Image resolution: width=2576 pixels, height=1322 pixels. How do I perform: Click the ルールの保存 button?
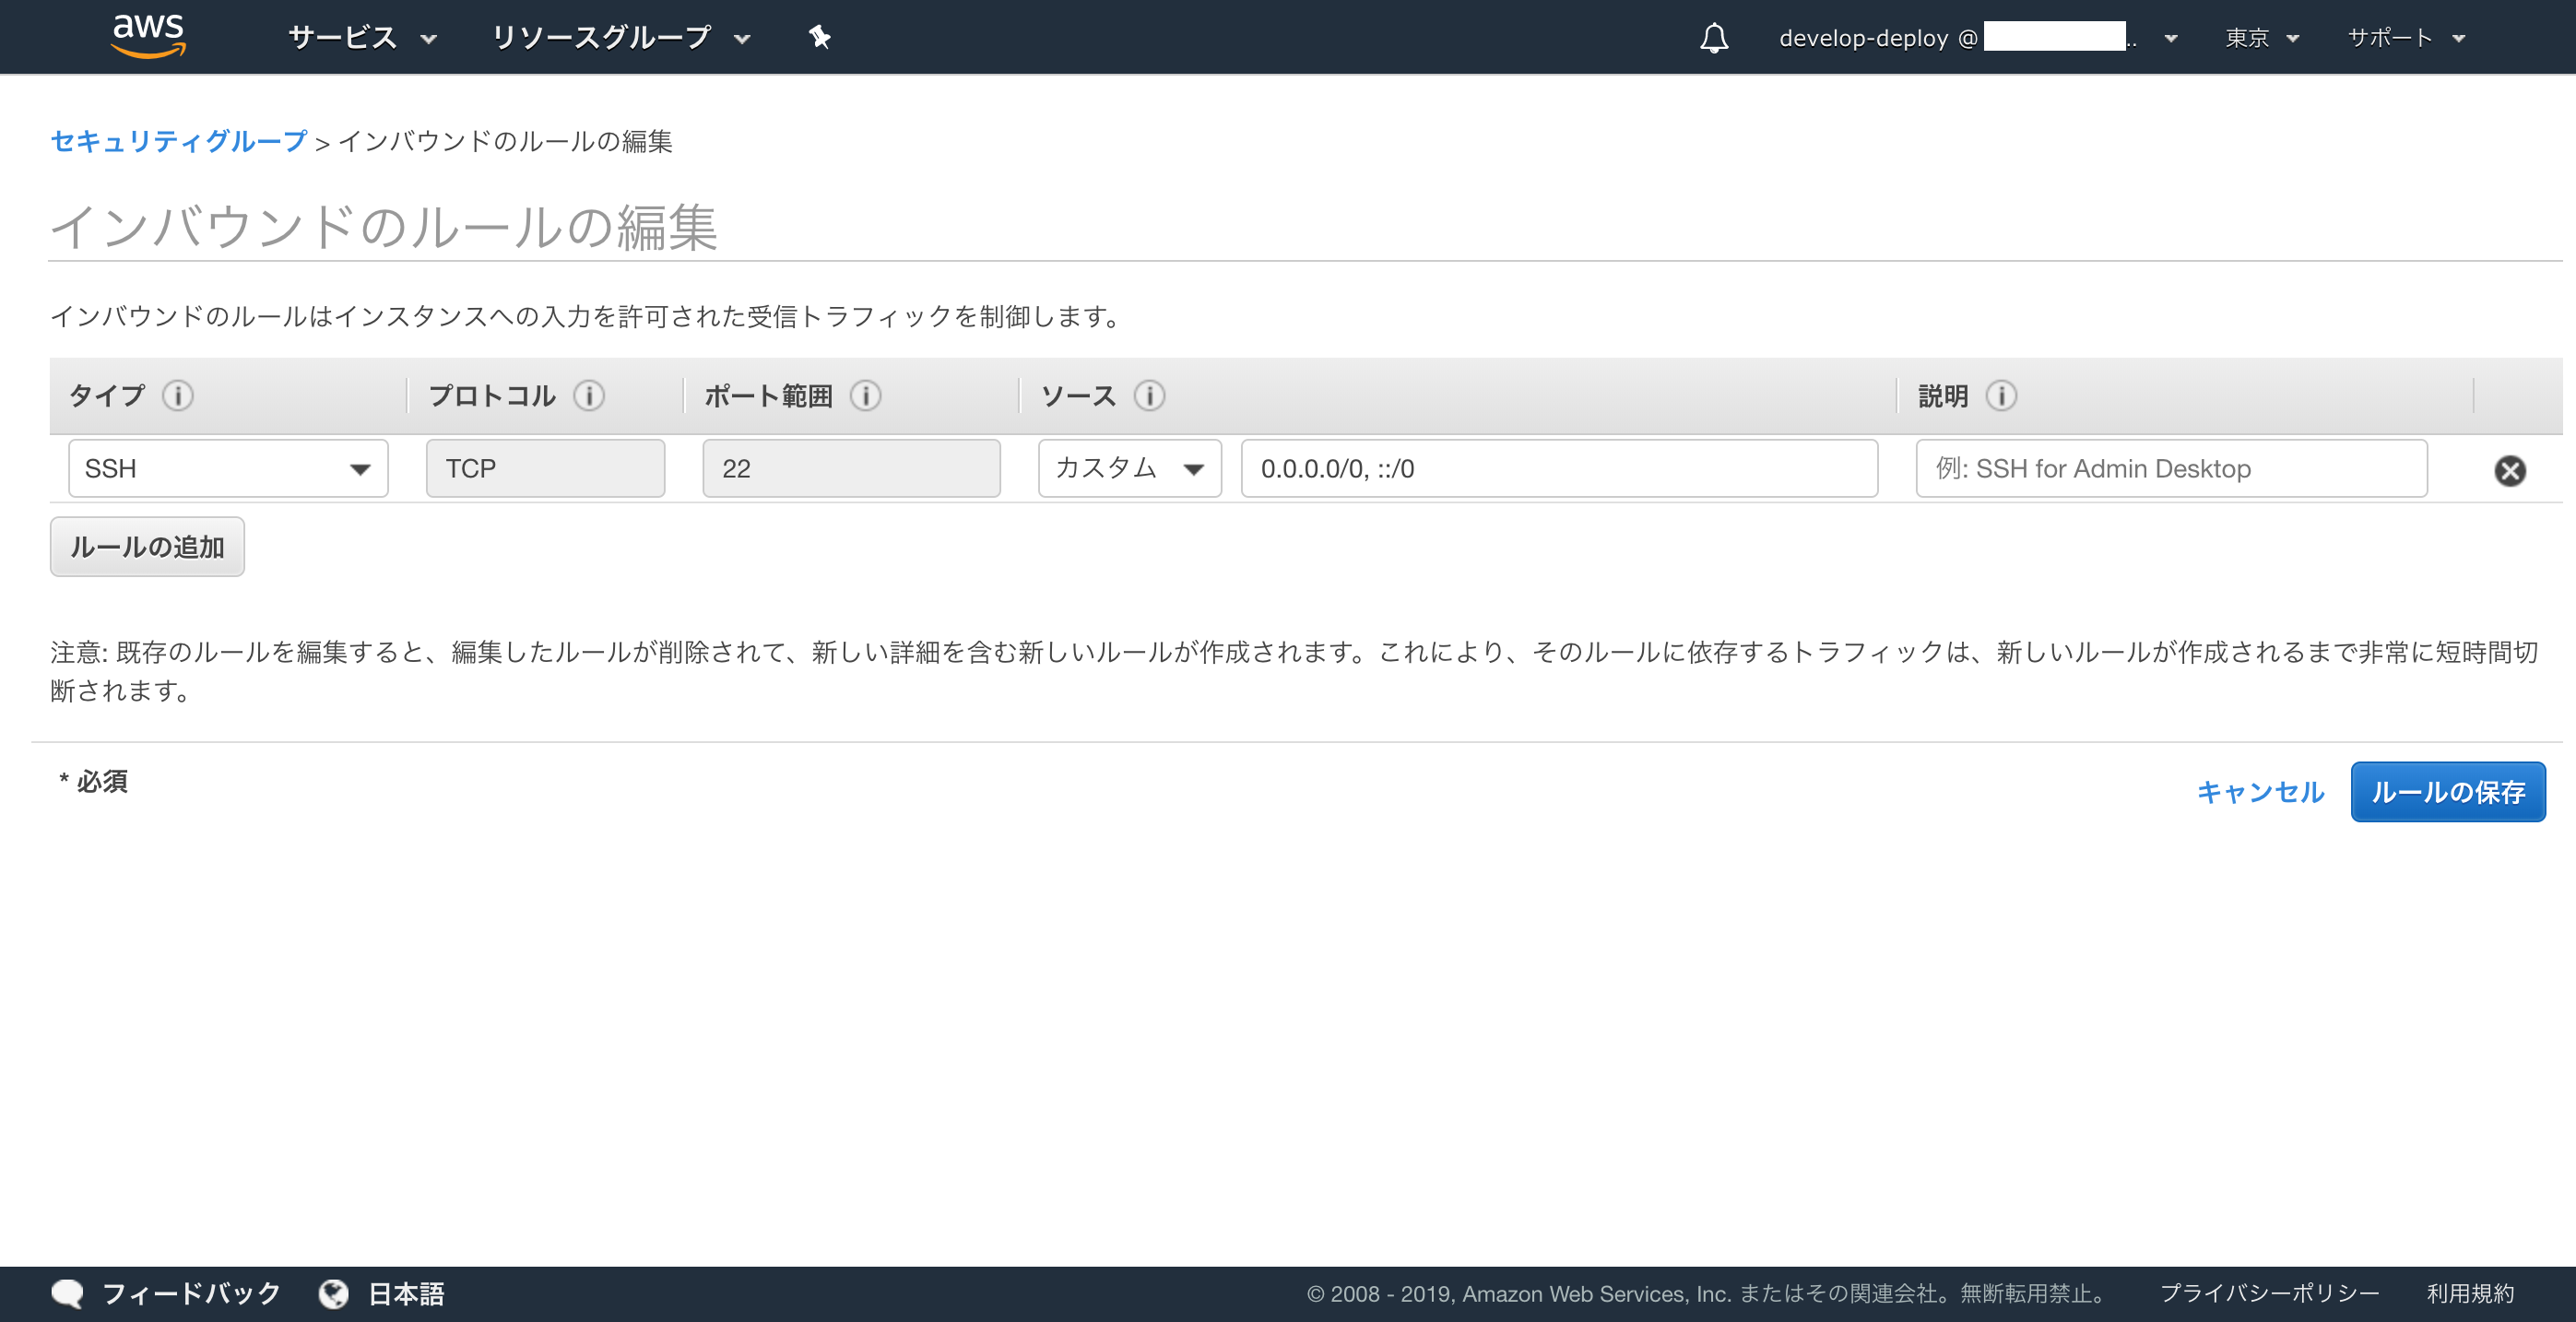(2447, 792)
